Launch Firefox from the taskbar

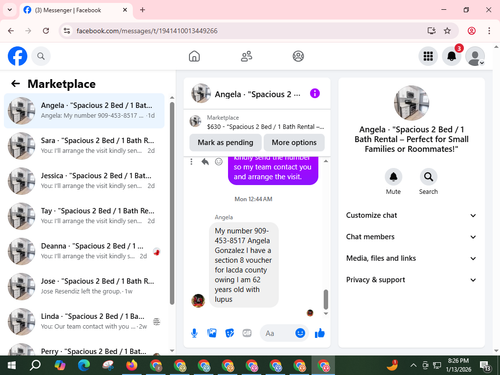pyautogui.click(x=132, y=366)
